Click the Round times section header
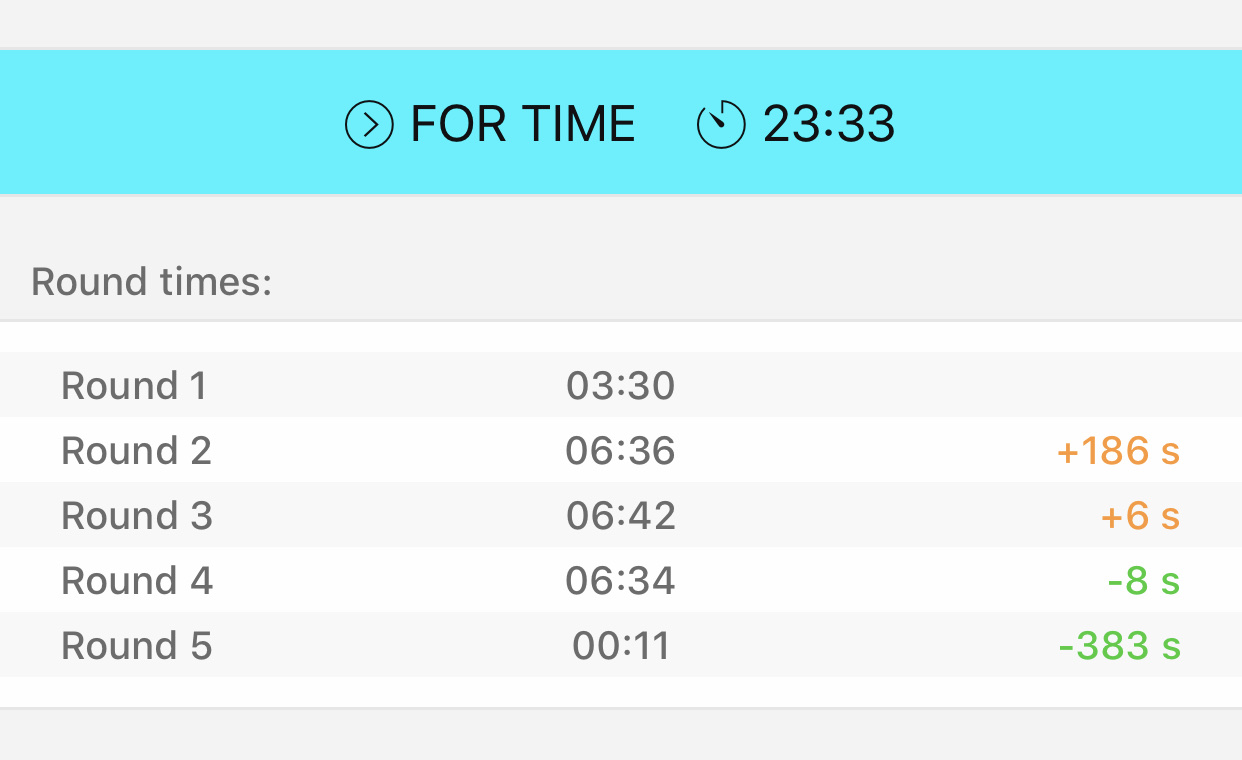Viewport: 1242px width, 760px height. tap(152, 282)
